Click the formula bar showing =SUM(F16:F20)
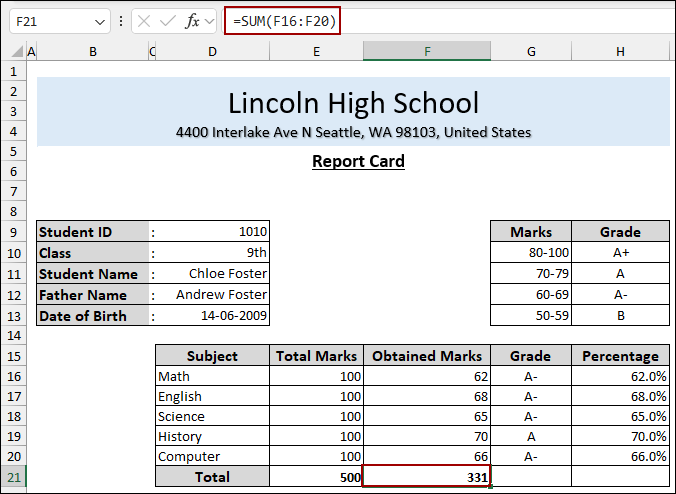Image resolution: width=676 pixels, height=494 pixels. click(450, 21)
